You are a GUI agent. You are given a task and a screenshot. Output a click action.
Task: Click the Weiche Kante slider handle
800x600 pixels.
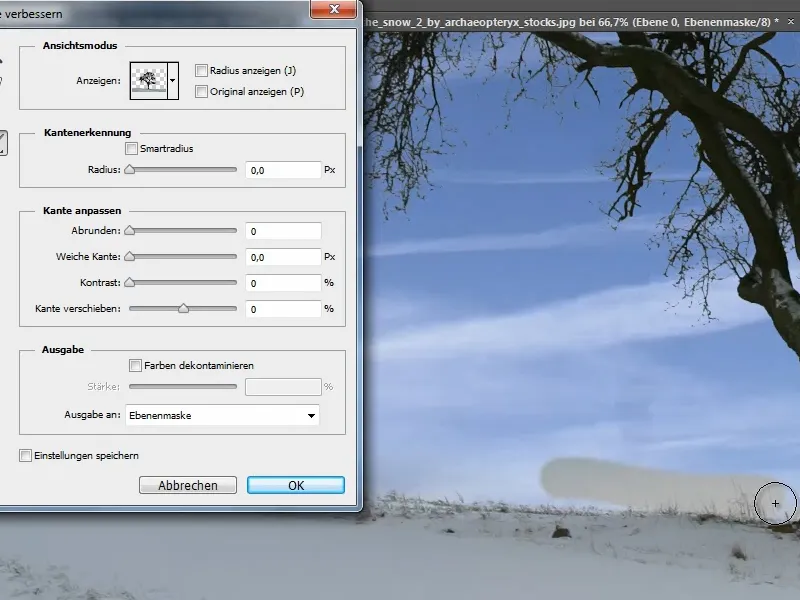[x=130, y=256]
